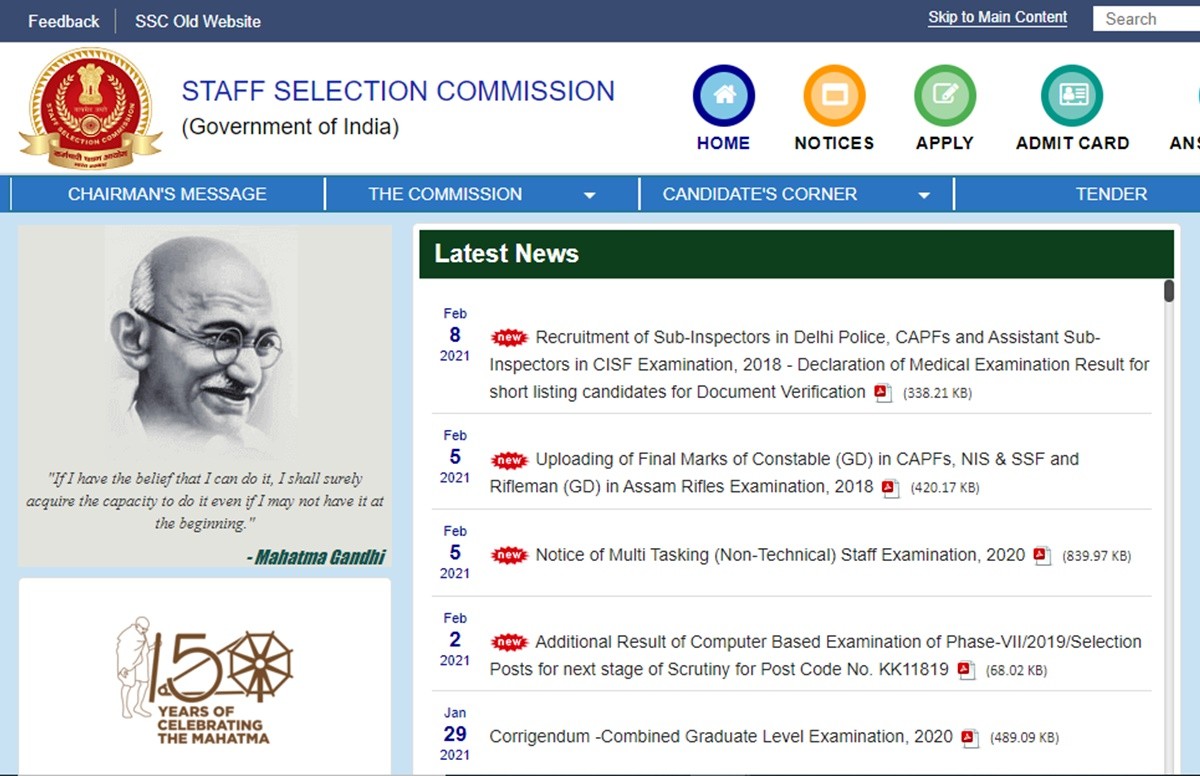1200x776 pixels.
Task: Open PDF icon for Combined Graduate Level corrigendum
Action: point(969,738)
